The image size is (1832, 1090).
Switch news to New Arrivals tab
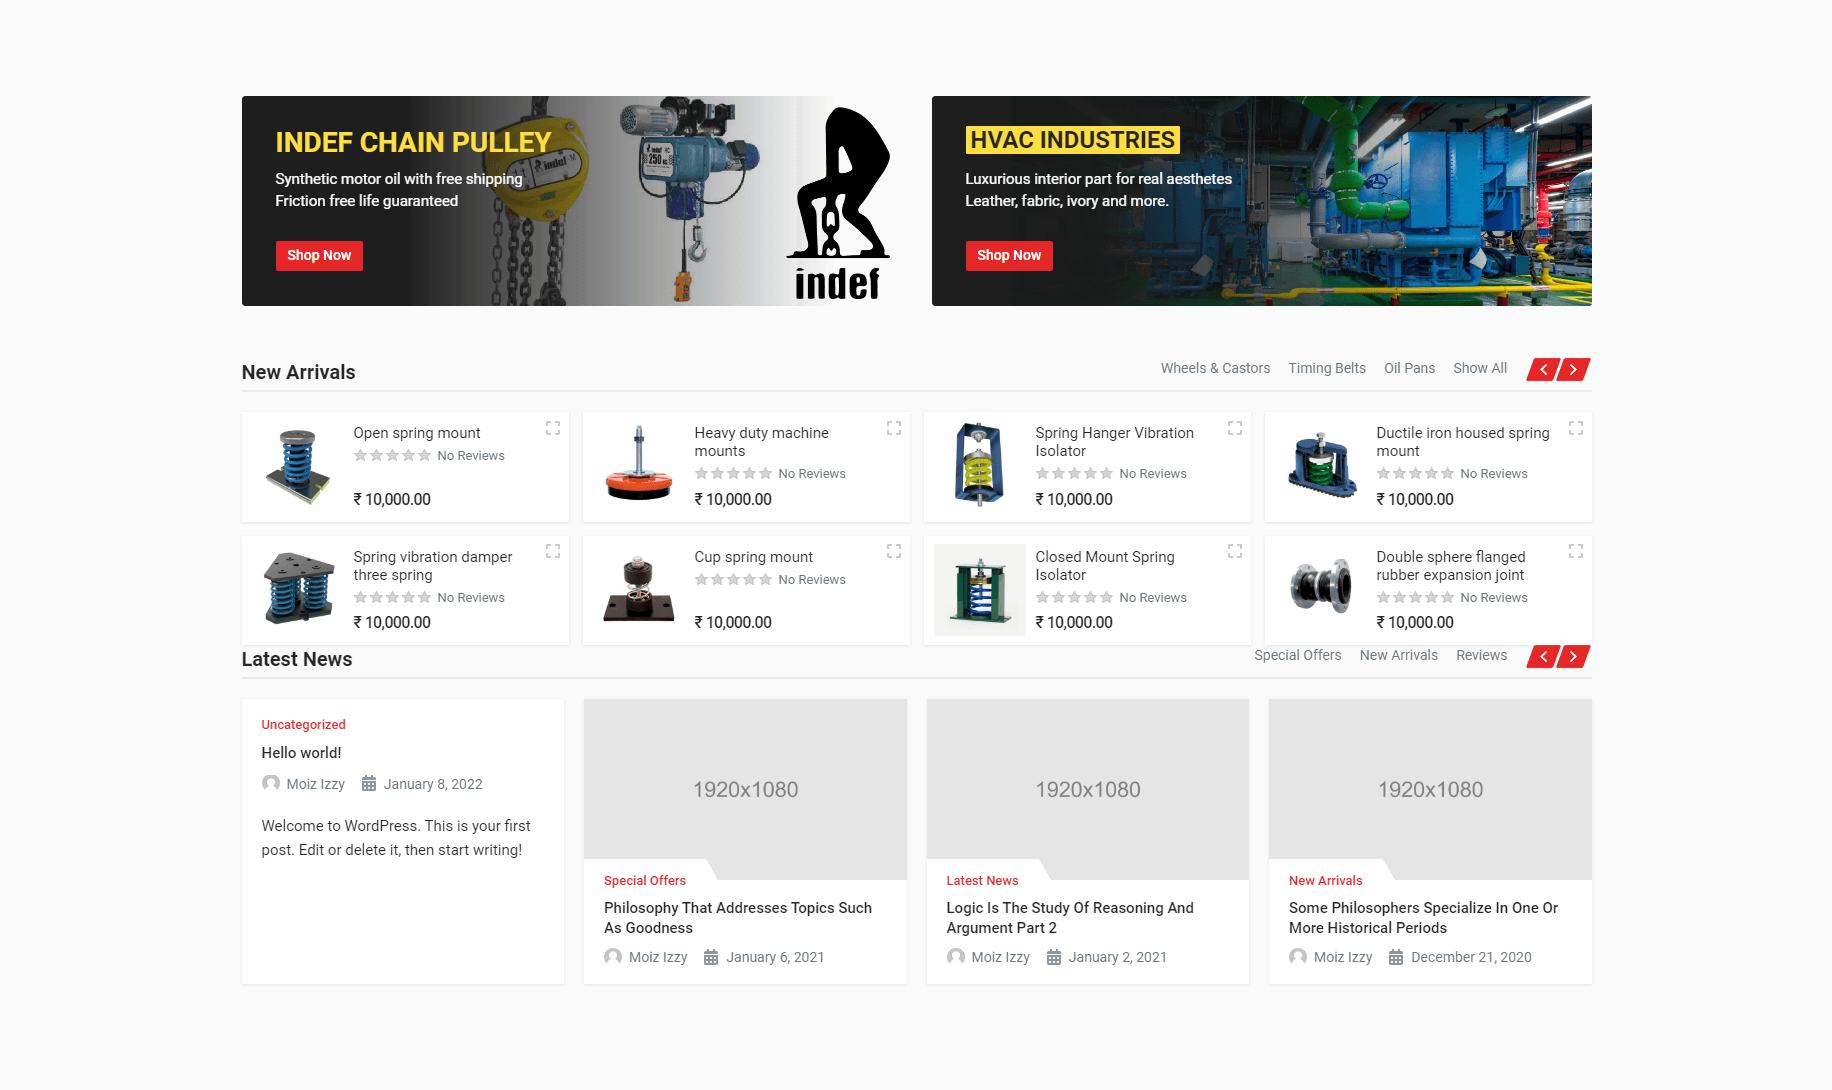tap(1399, 655)
